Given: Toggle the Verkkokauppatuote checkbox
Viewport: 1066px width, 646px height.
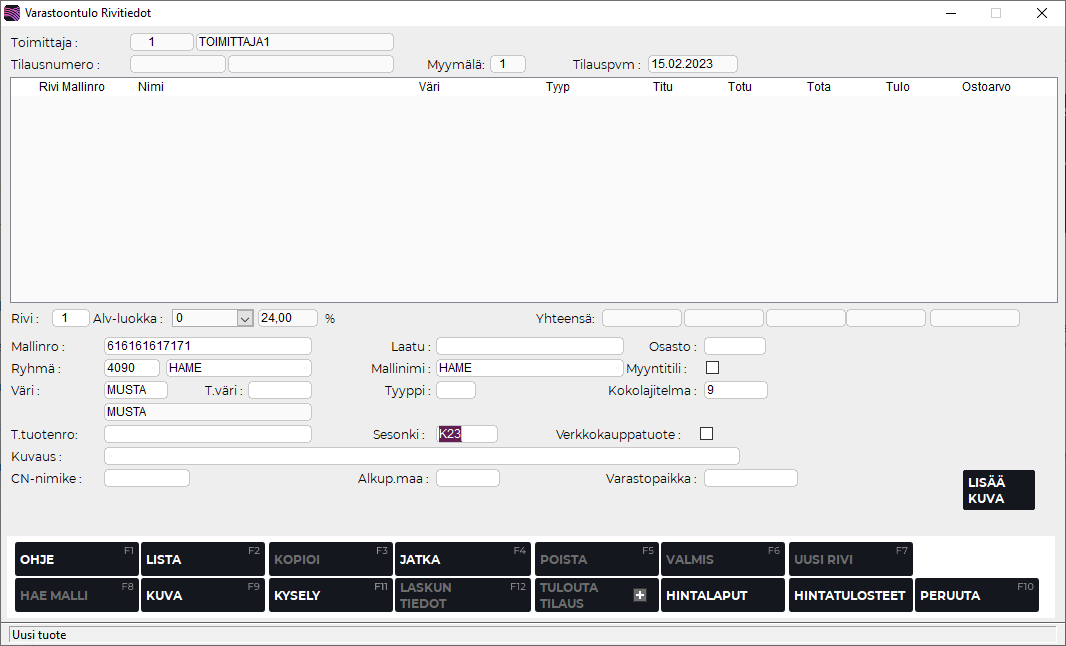Looking at the screenshot, I should pos(707,434).
